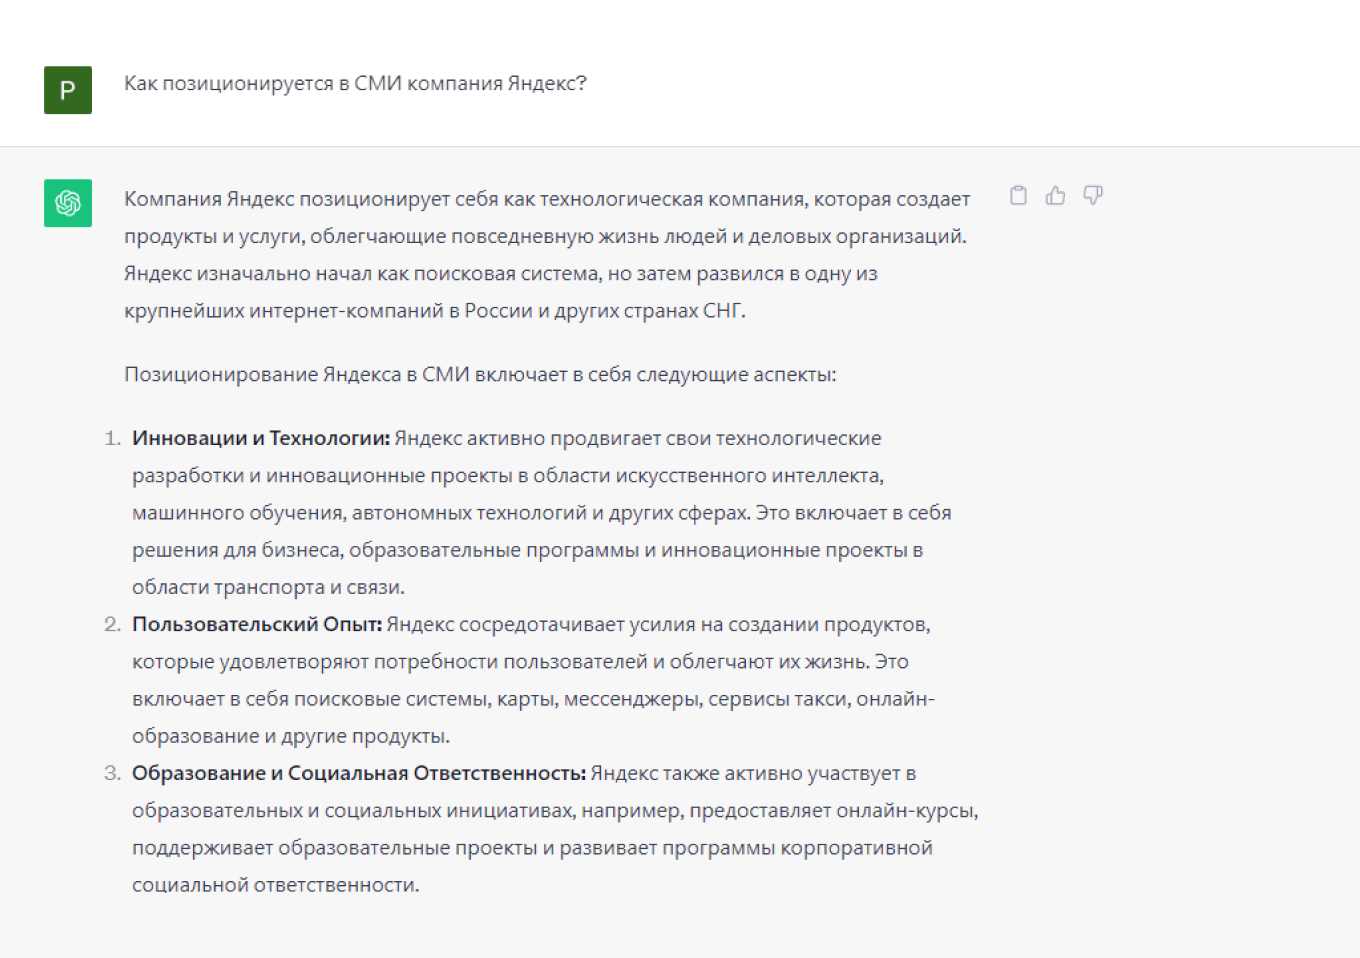Click the bold heading Инновации и Технологии
This screenshot has width=1360, height=958.
tap(259, 437)
